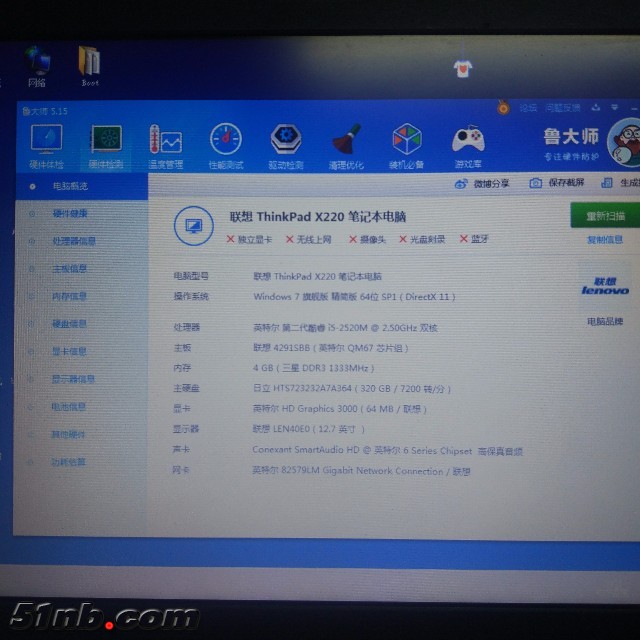The width and height of the screenshot is (640, 640).
Task: Click the 鲁大师 5.15 window title
Action: pos(45,111)
